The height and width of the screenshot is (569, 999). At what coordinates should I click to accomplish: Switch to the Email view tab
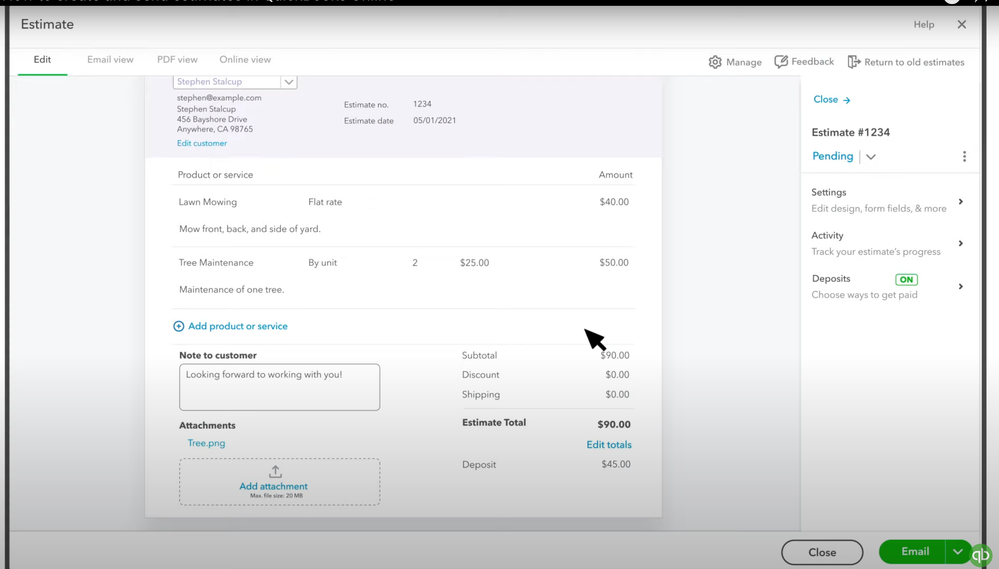110,59
